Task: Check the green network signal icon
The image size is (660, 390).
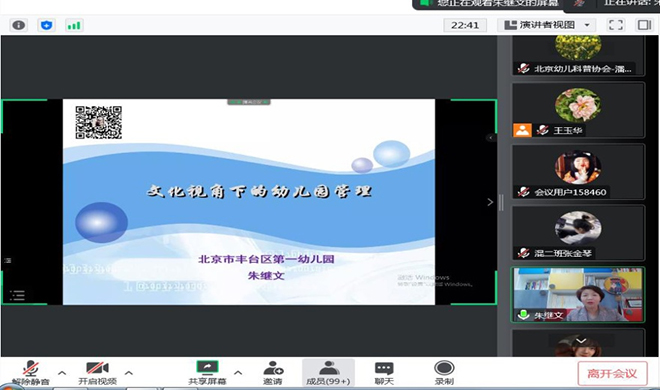Action: pyautogui.click(x=74, y=25)
